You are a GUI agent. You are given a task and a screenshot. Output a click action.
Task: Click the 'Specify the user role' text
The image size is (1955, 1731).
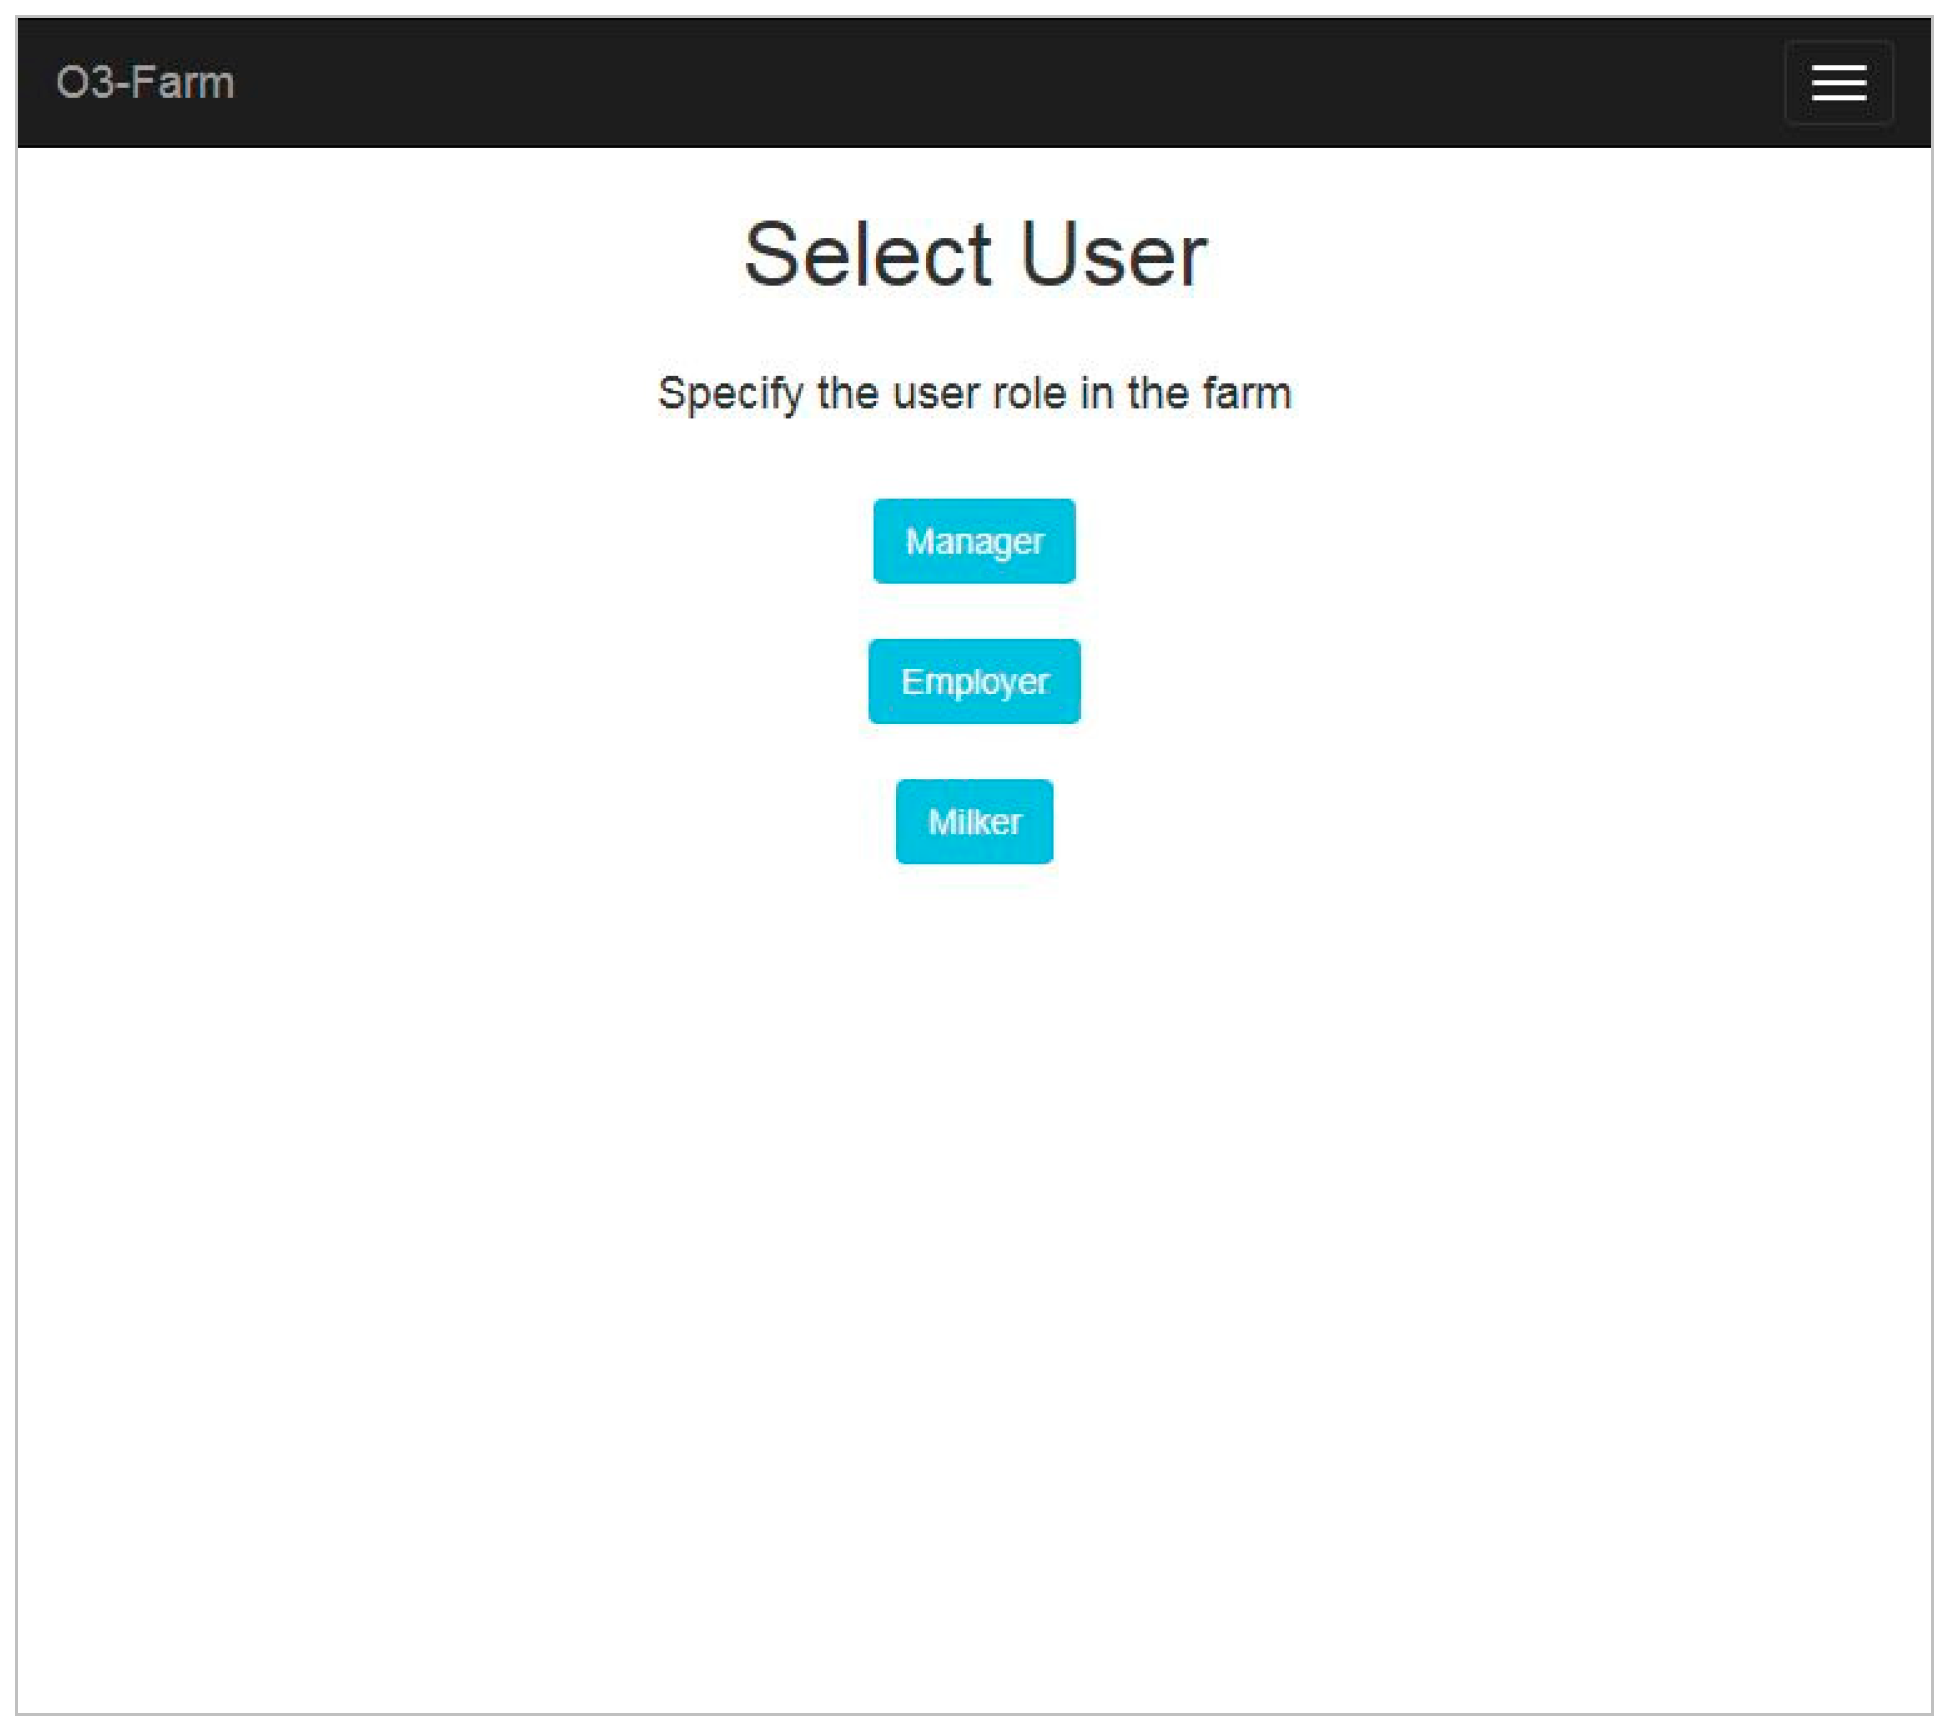pyautogui.click(x=974, y=393)
